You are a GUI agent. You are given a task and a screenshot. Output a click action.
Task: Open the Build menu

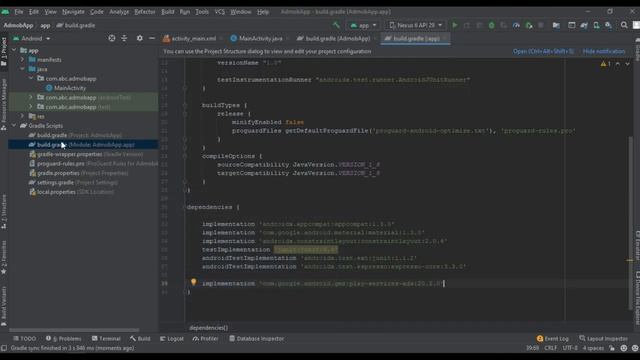pos(167,12)
